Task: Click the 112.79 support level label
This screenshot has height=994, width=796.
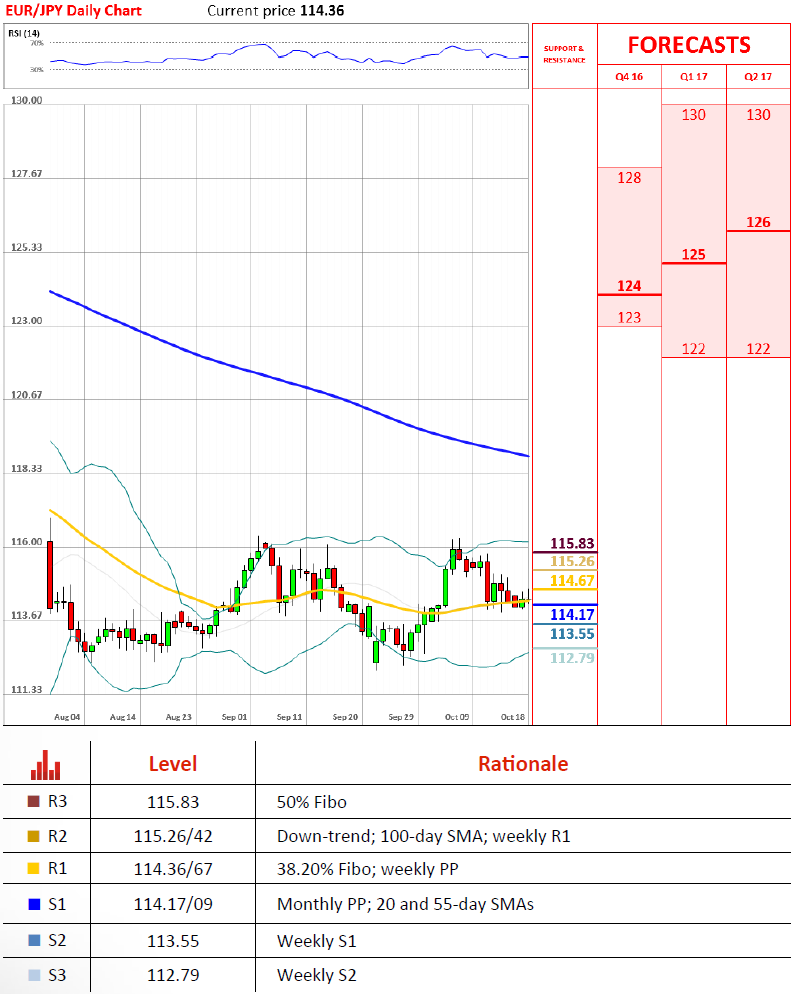Action: (x=572, y=658)
